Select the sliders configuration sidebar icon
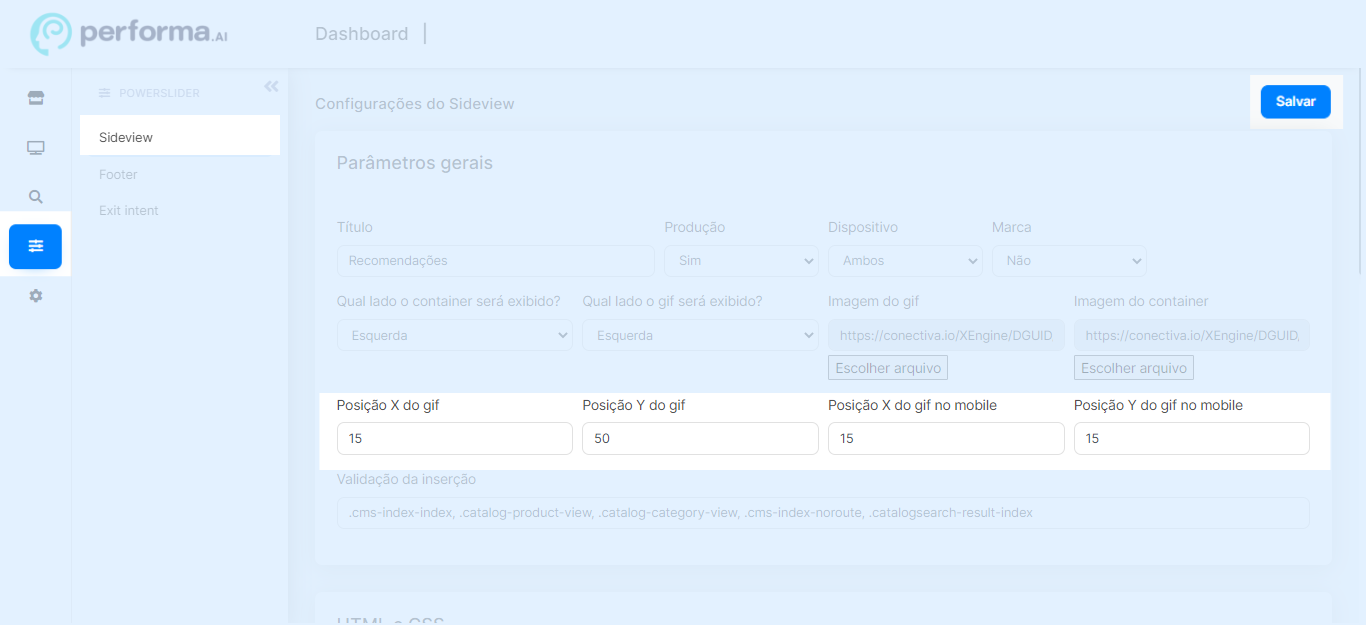Image resolution: width=1366 pixels, height=625 pixels. (x=36, y=246)
